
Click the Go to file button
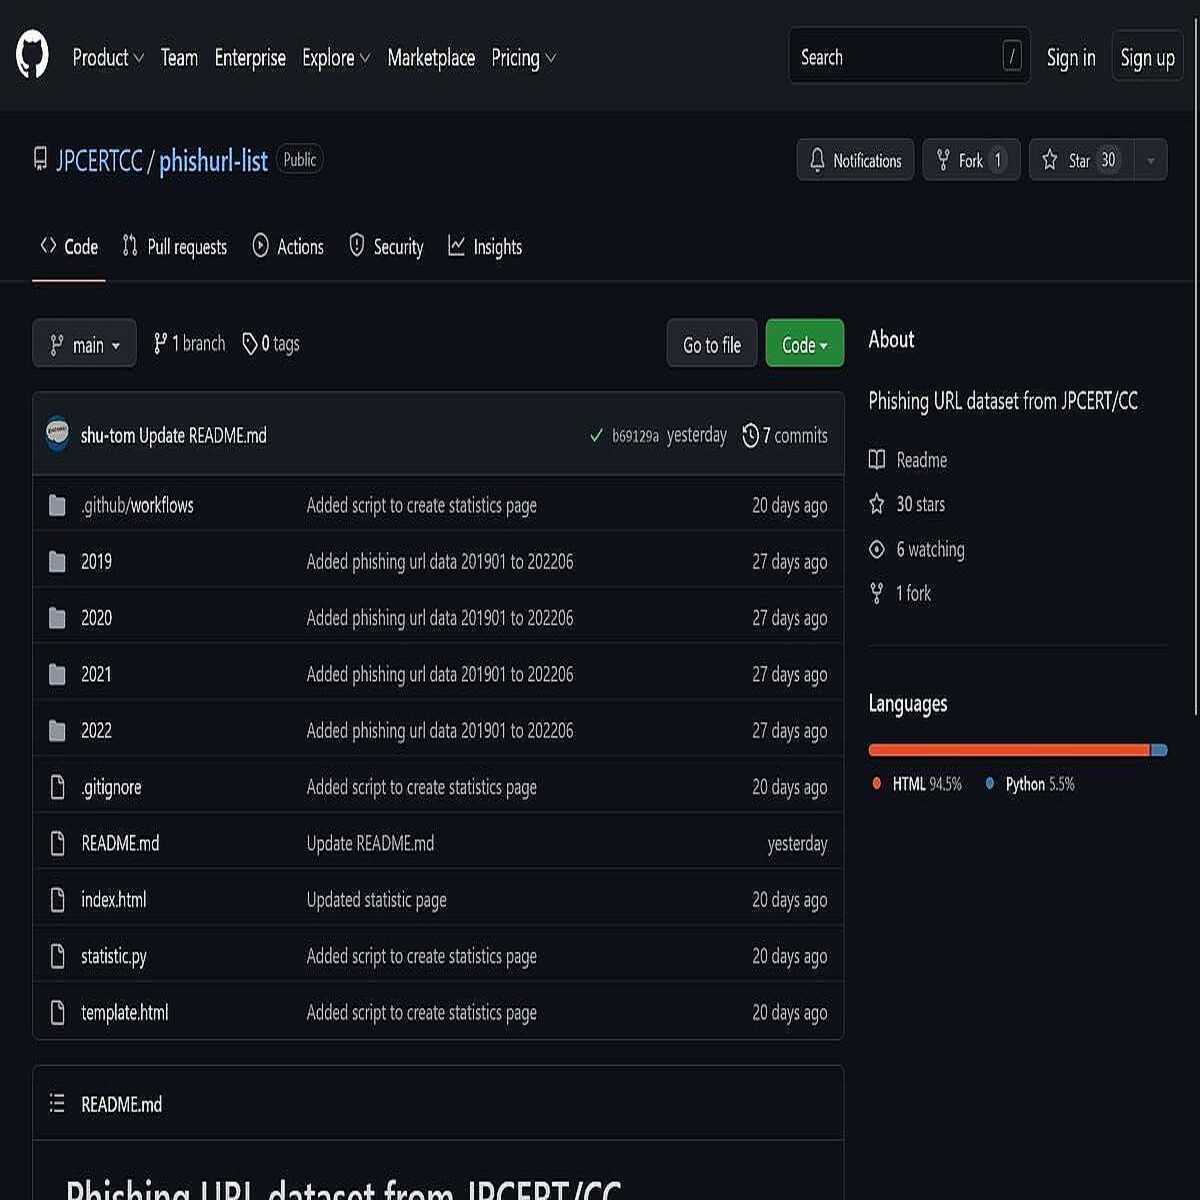(x=711, y=343)
